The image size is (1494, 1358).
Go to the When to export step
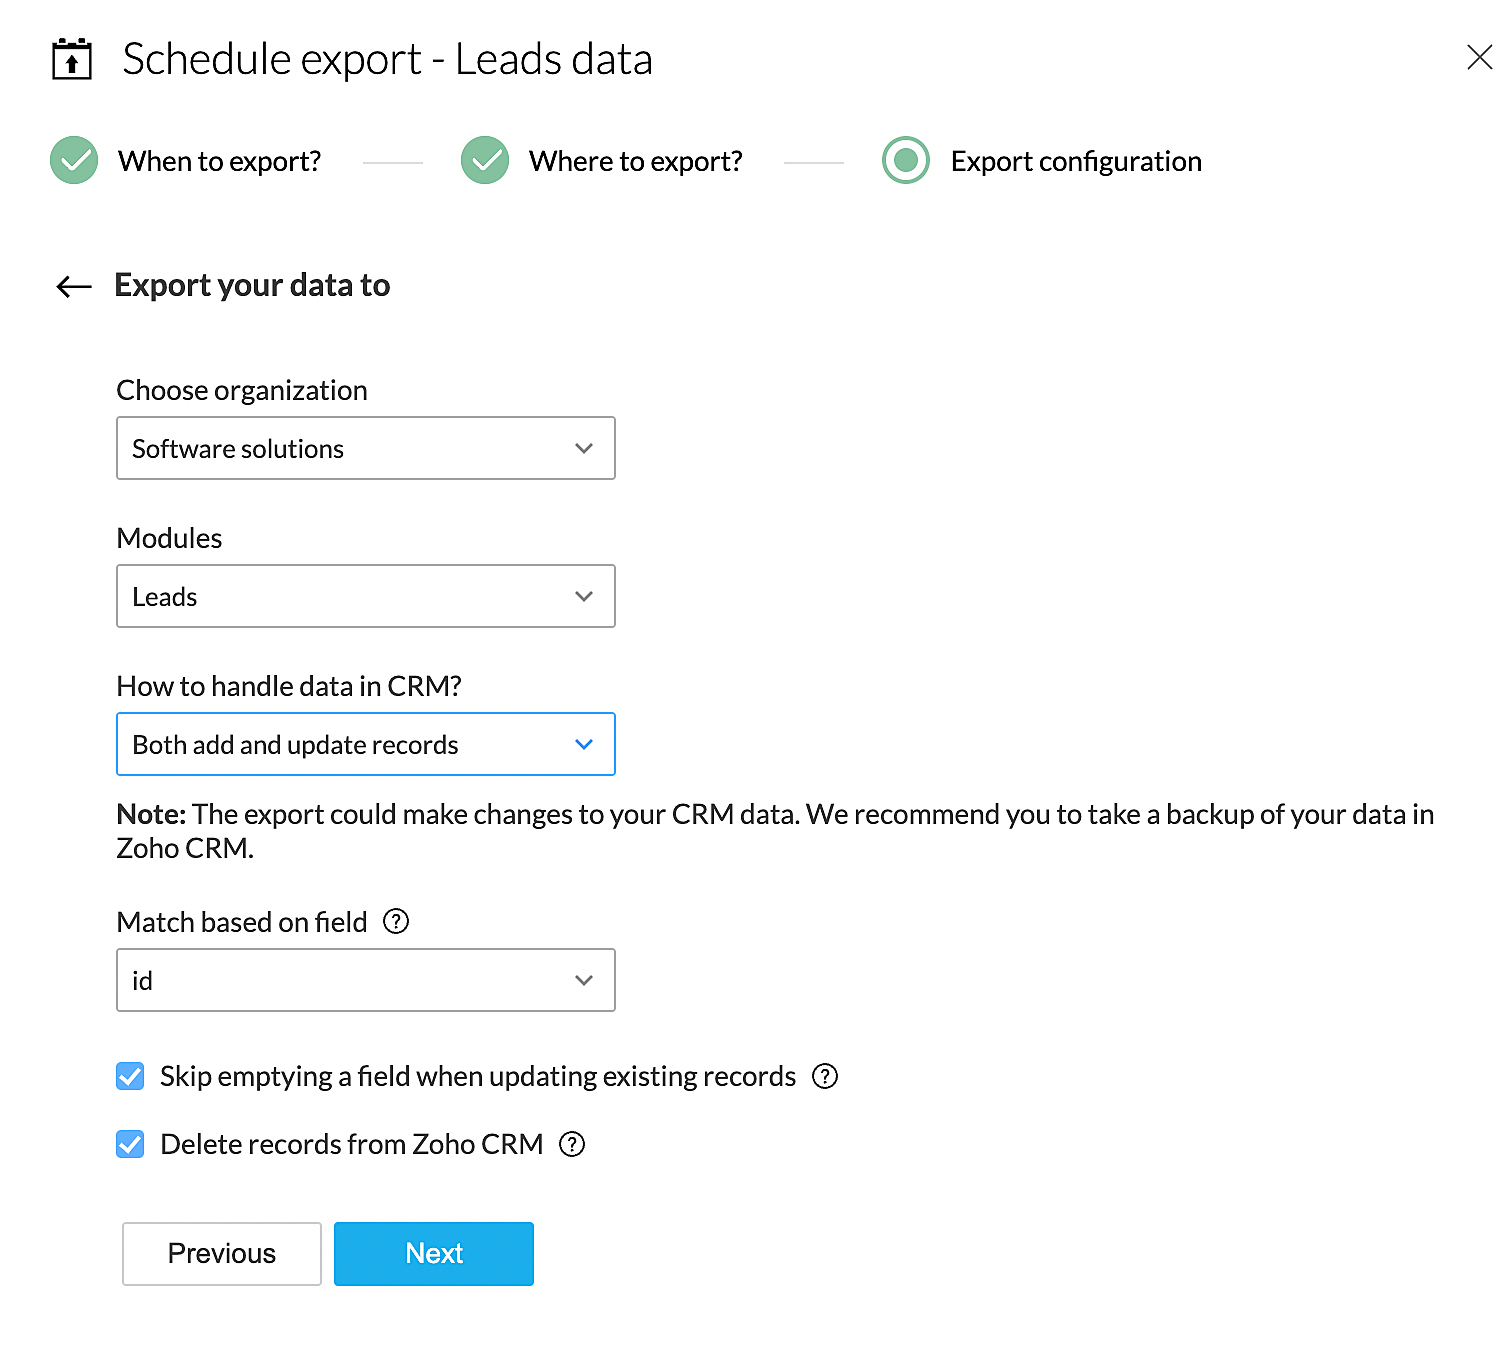pyautogui.click(x=220, y=161)
